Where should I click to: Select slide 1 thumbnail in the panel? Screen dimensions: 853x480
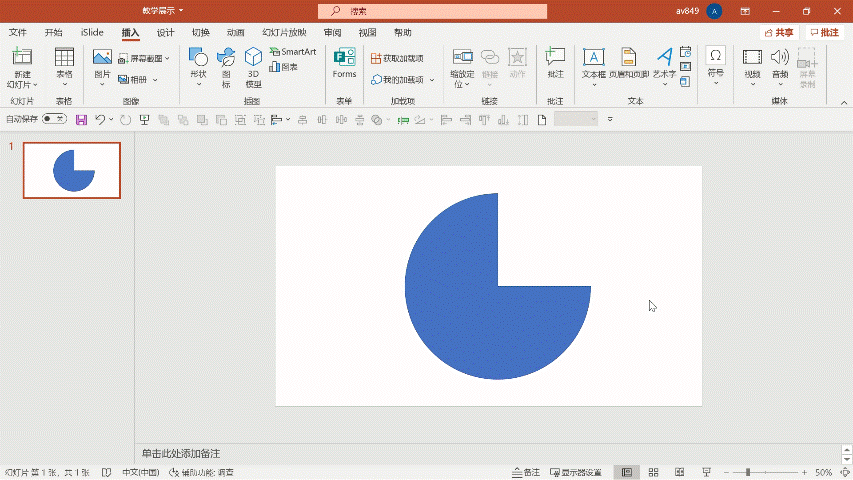click(x=72, y=170)
